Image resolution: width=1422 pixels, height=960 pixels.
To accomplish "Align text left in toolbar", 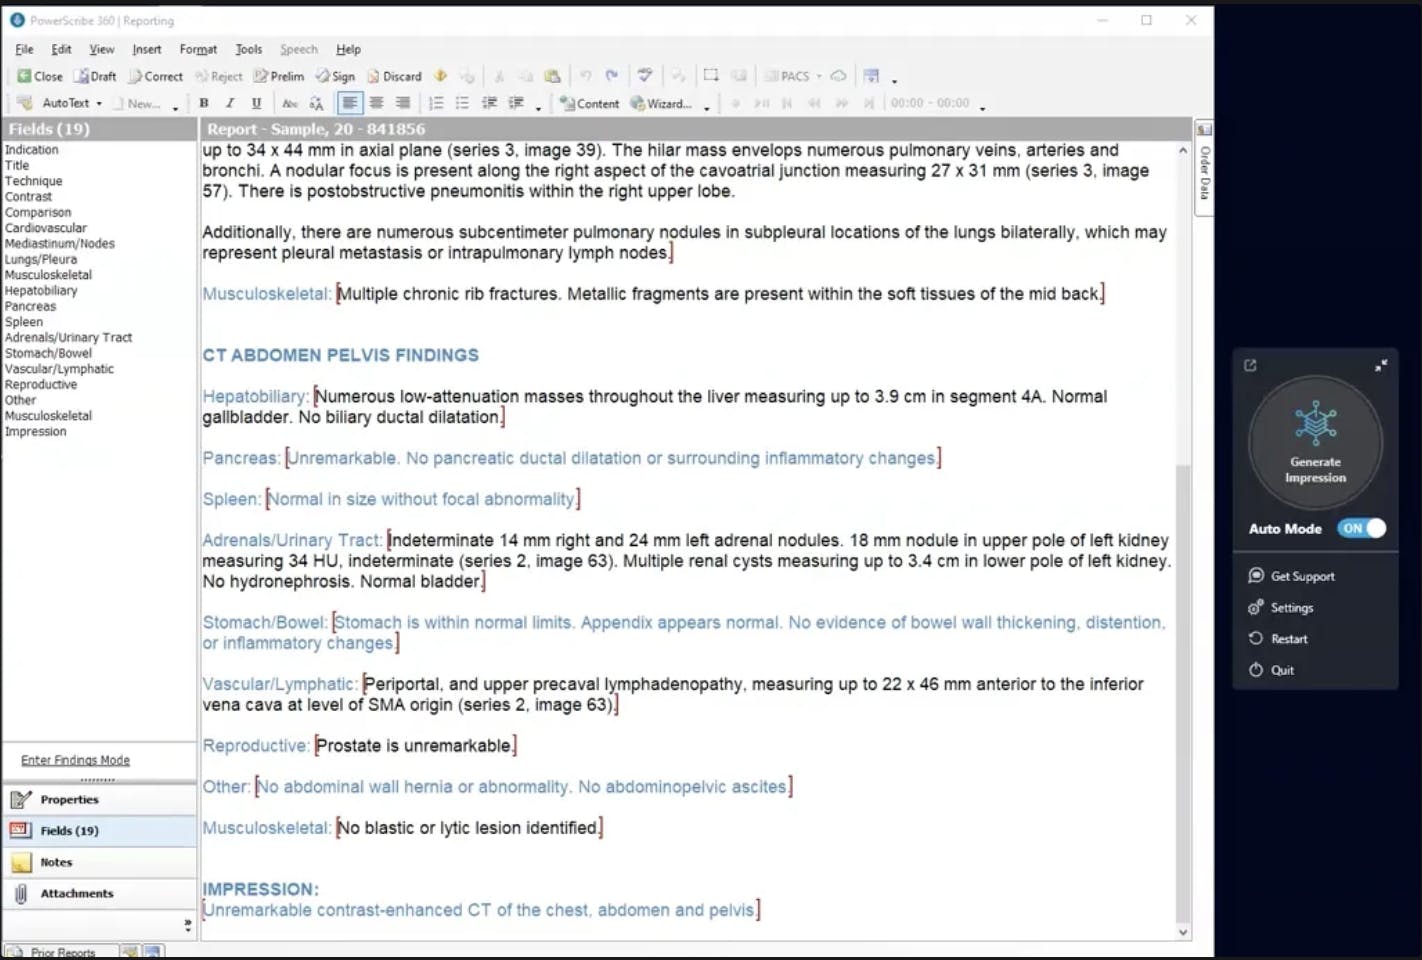I will point(349,103).
